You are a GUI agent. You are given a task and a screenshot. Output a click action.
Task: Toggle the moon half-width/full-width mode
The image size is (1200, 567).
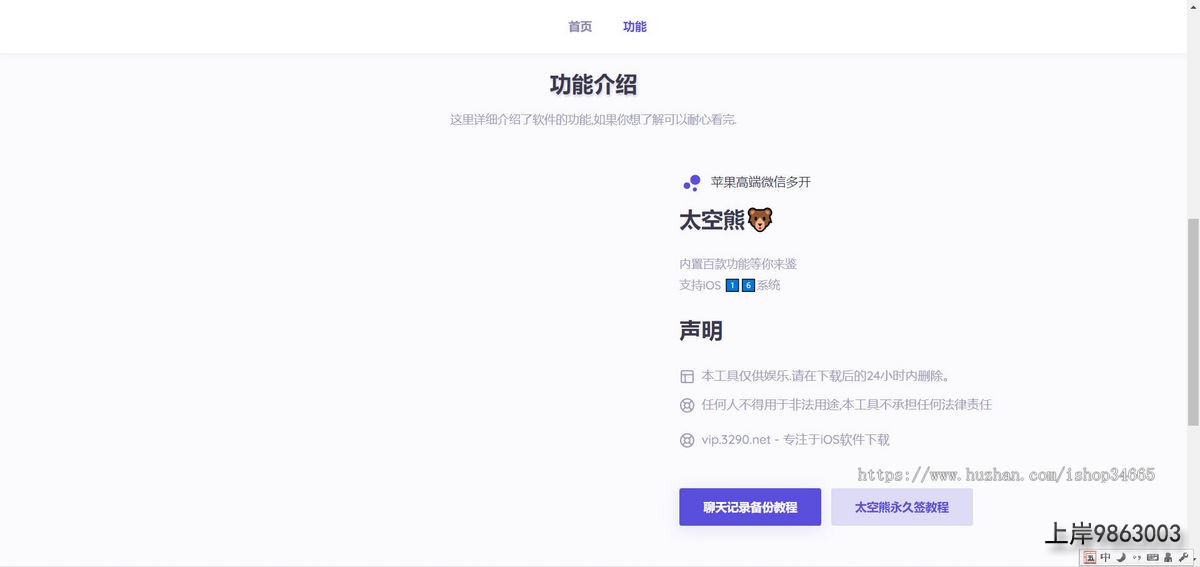pos(1121,557)
